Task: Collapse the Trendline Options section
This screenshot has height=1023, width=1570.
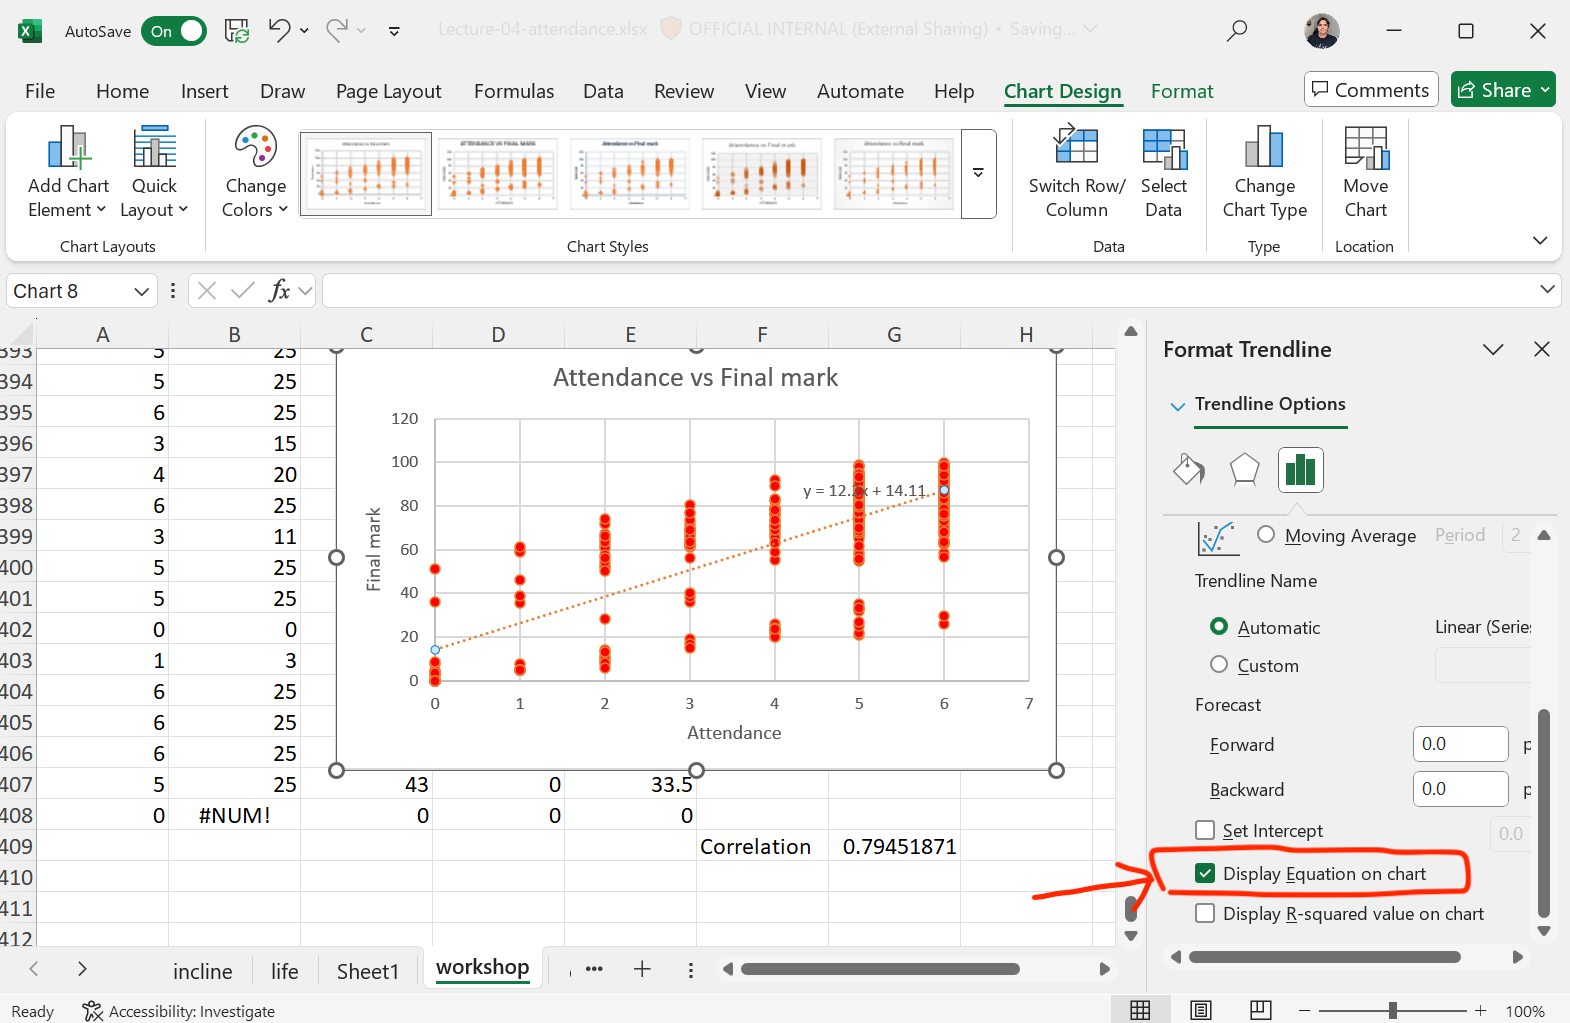Action: click(x=1177, y=405)
